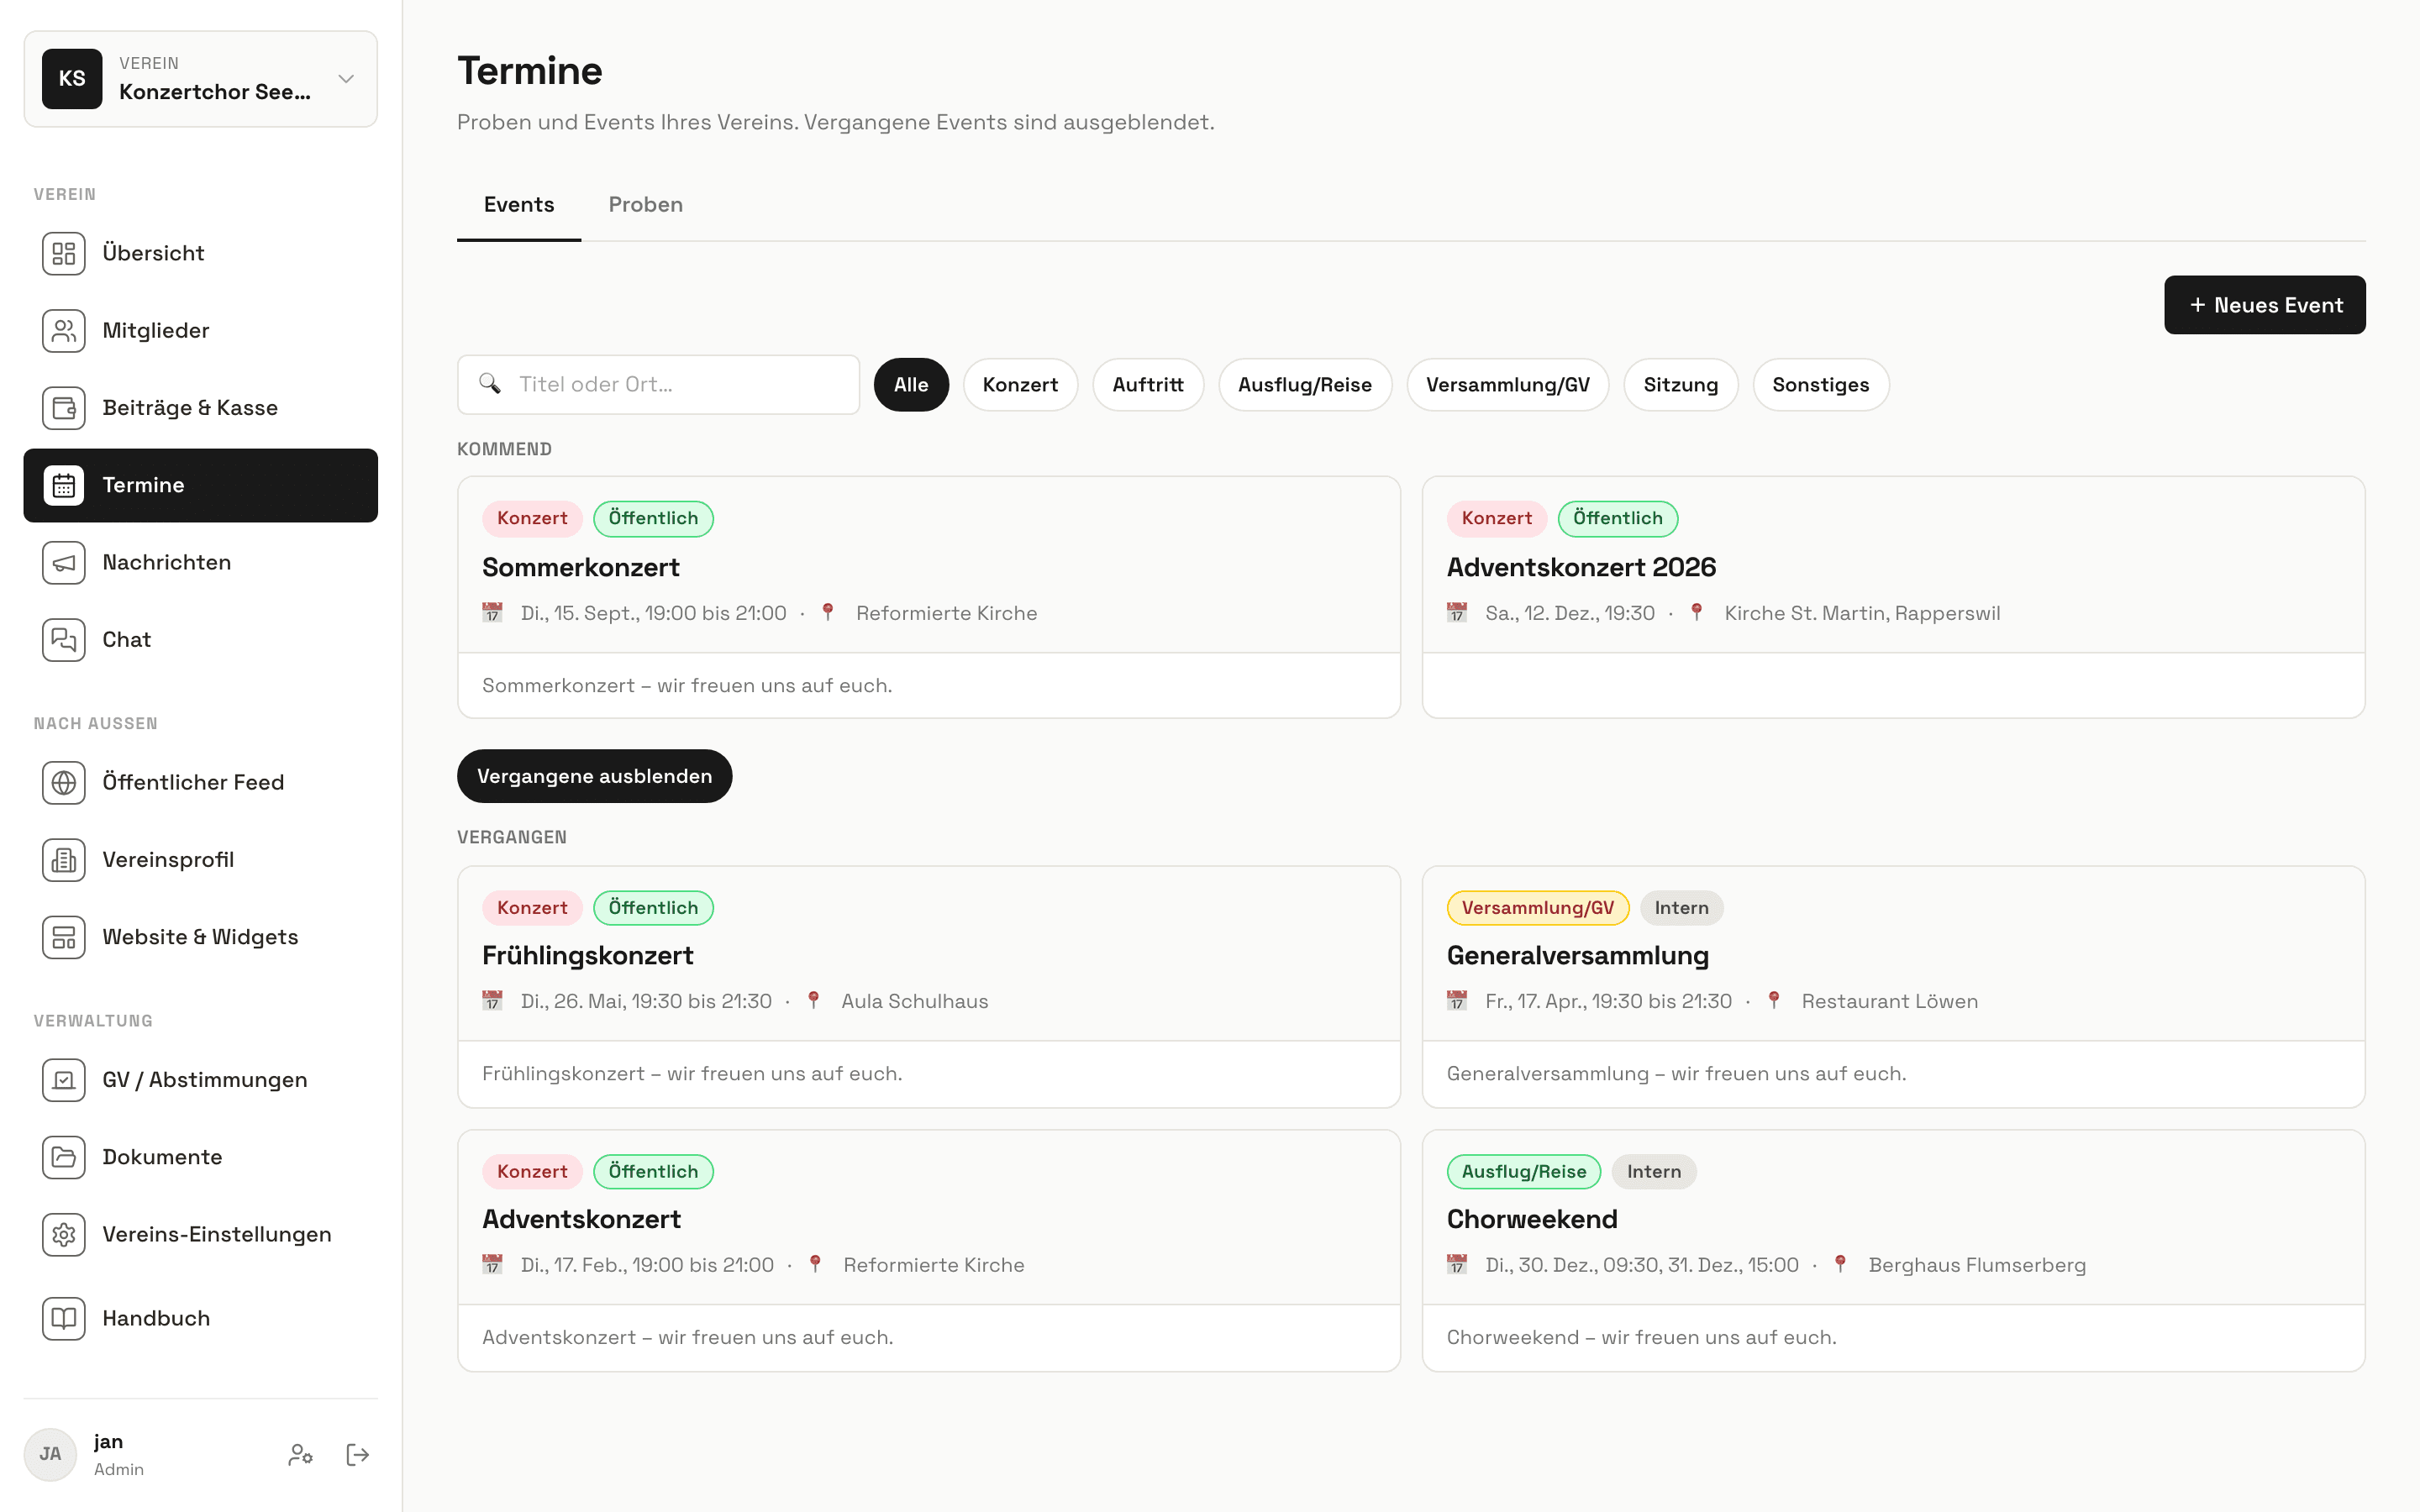This screenshot has height=1512, width=2420.
Task: Click Restaurant Löwen location text
Action: 1890,1001
